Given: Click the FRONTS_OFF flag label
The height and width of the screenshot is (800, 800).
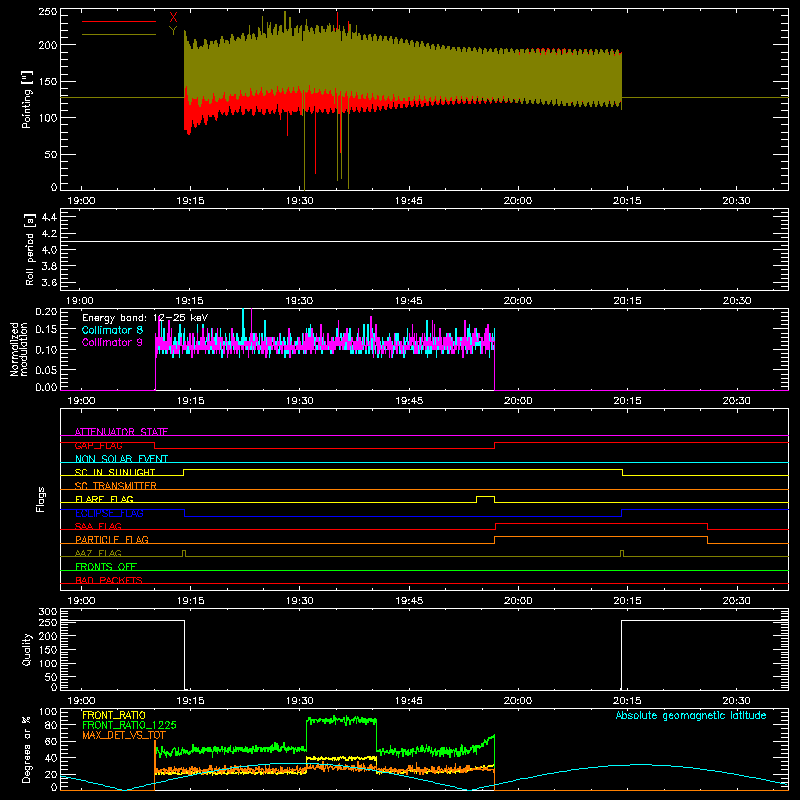Looking at the screenshot, I should [x=106, y=566].
